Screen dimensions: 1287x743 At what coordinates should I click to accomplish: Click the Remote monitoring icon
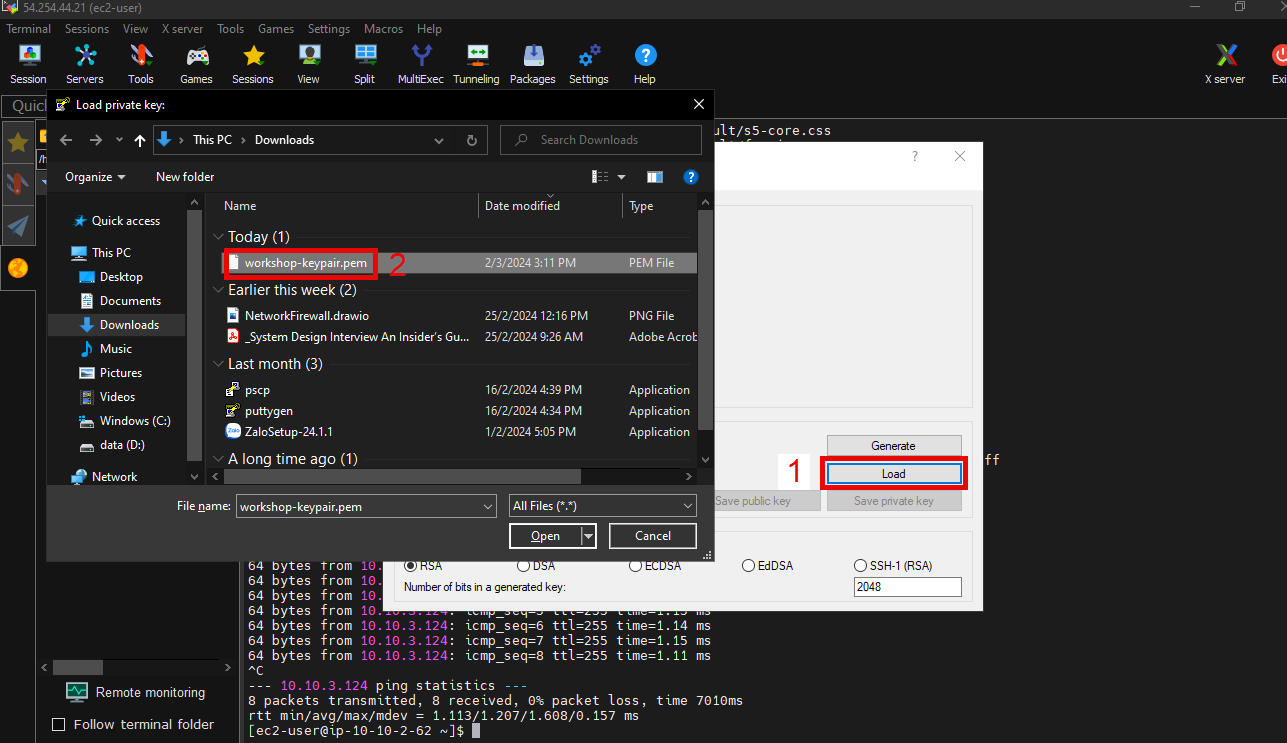coord(76,692)
